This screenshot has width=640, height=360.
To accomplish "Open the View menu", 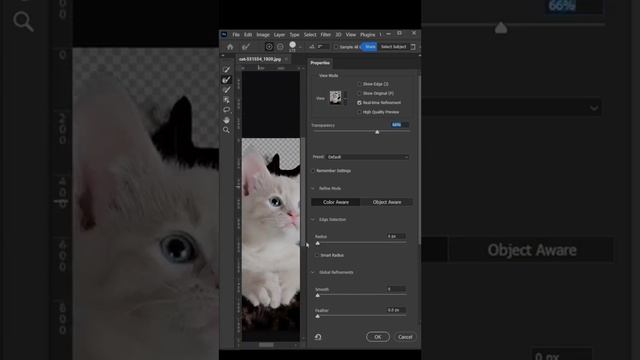I will click(x=351, y=35).
